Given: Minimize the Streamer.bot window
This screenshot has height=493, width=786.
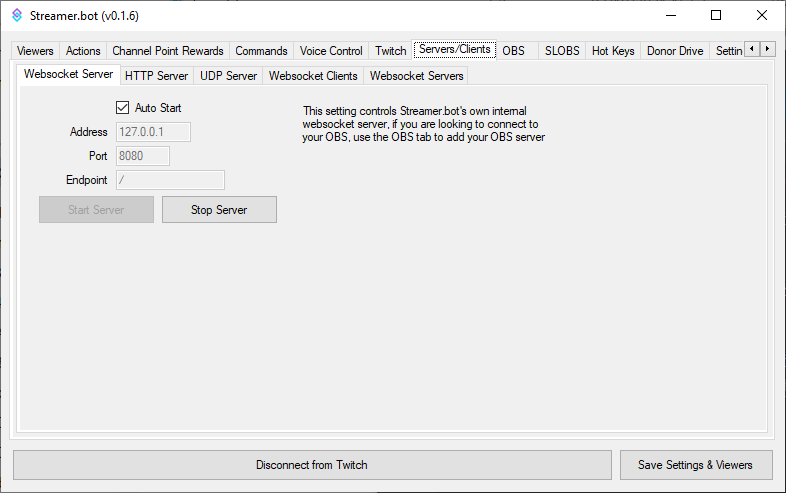Looking at the screenshot, I should [x=671, y=16].
